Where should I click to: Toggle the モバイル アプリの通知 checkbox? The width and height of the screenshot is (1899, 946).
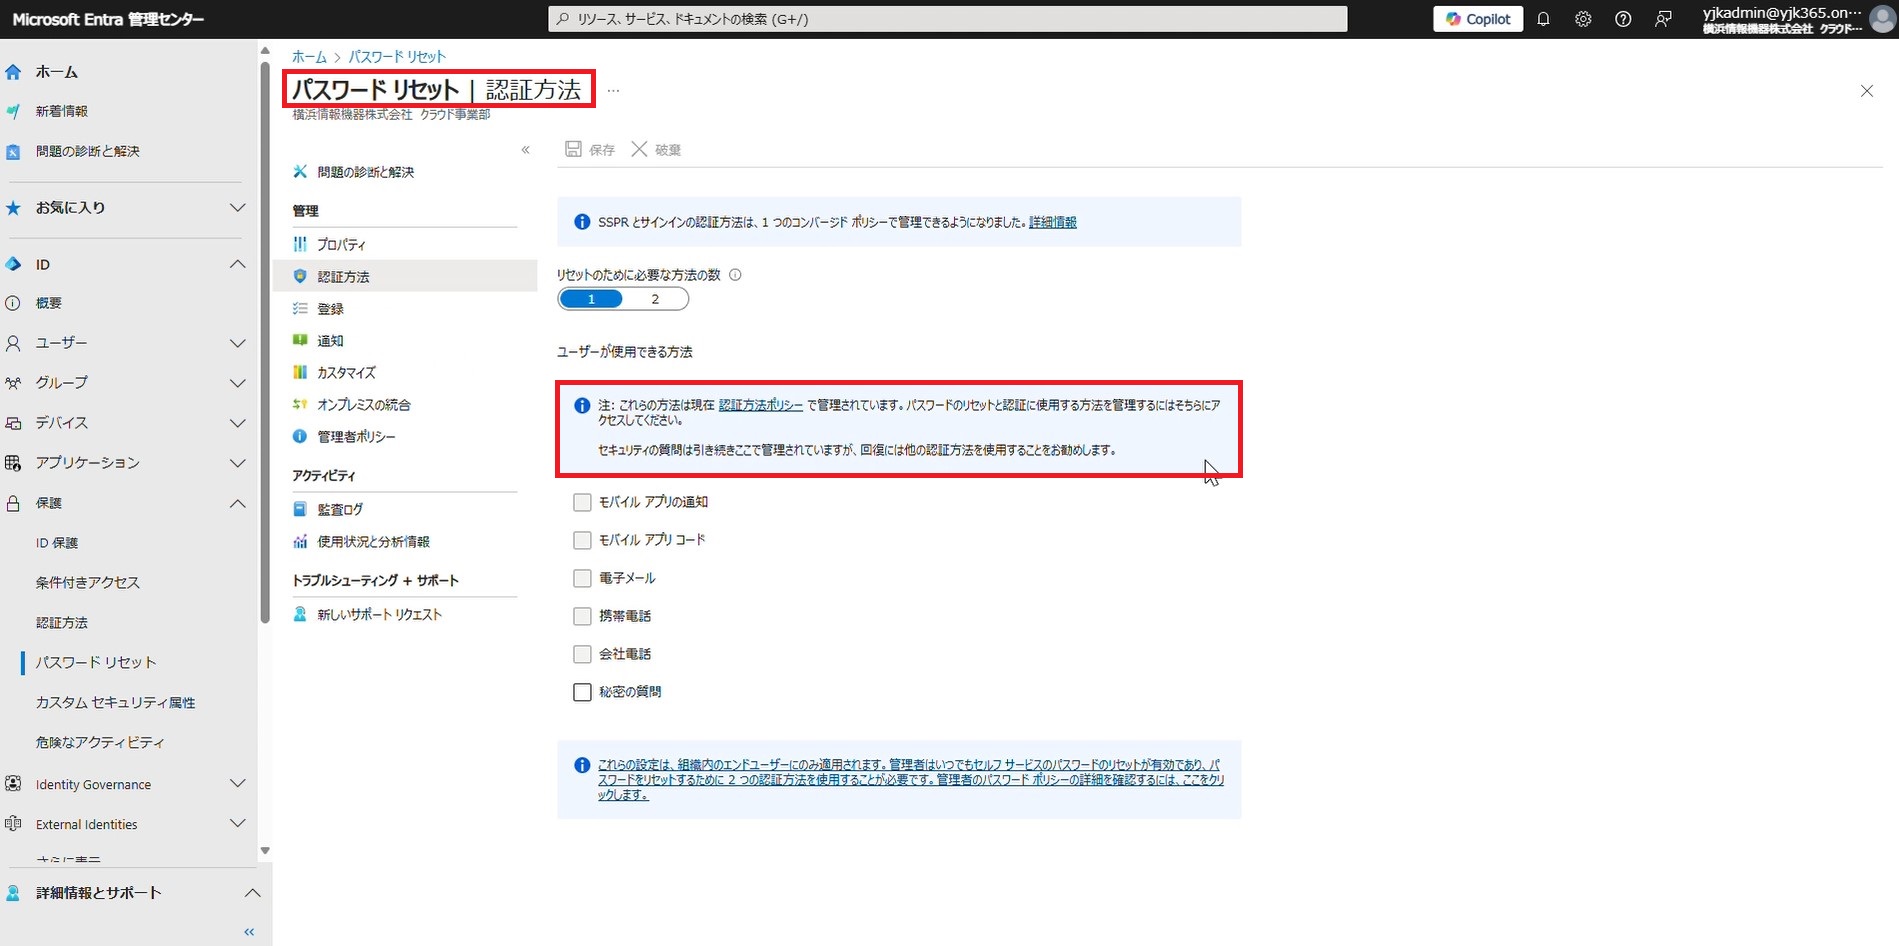pos(582,502)
